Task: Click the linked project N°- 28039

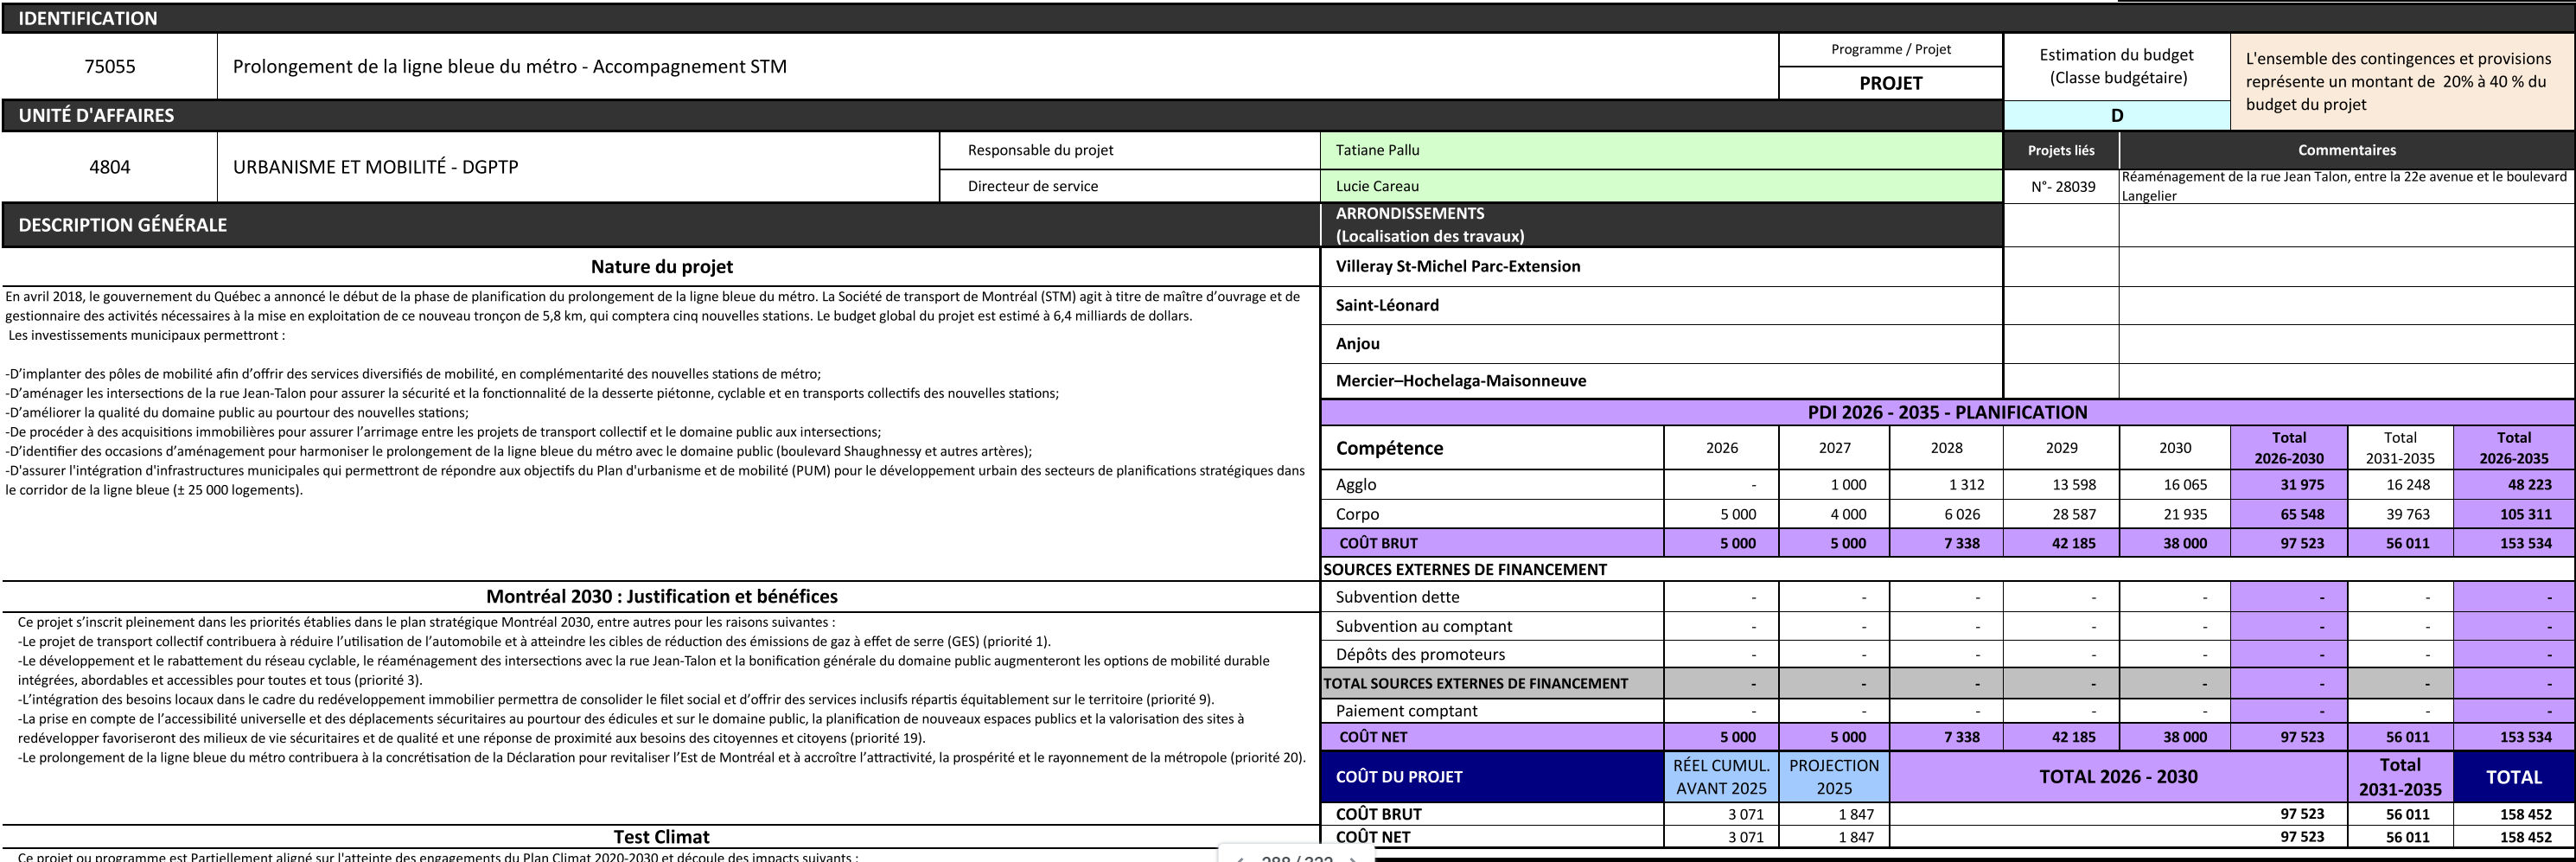Action: coord(2062,186)
